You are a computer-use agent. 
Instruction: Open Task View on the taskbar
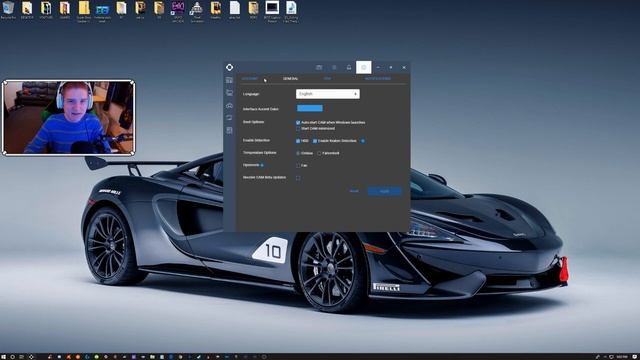point(22,357)
